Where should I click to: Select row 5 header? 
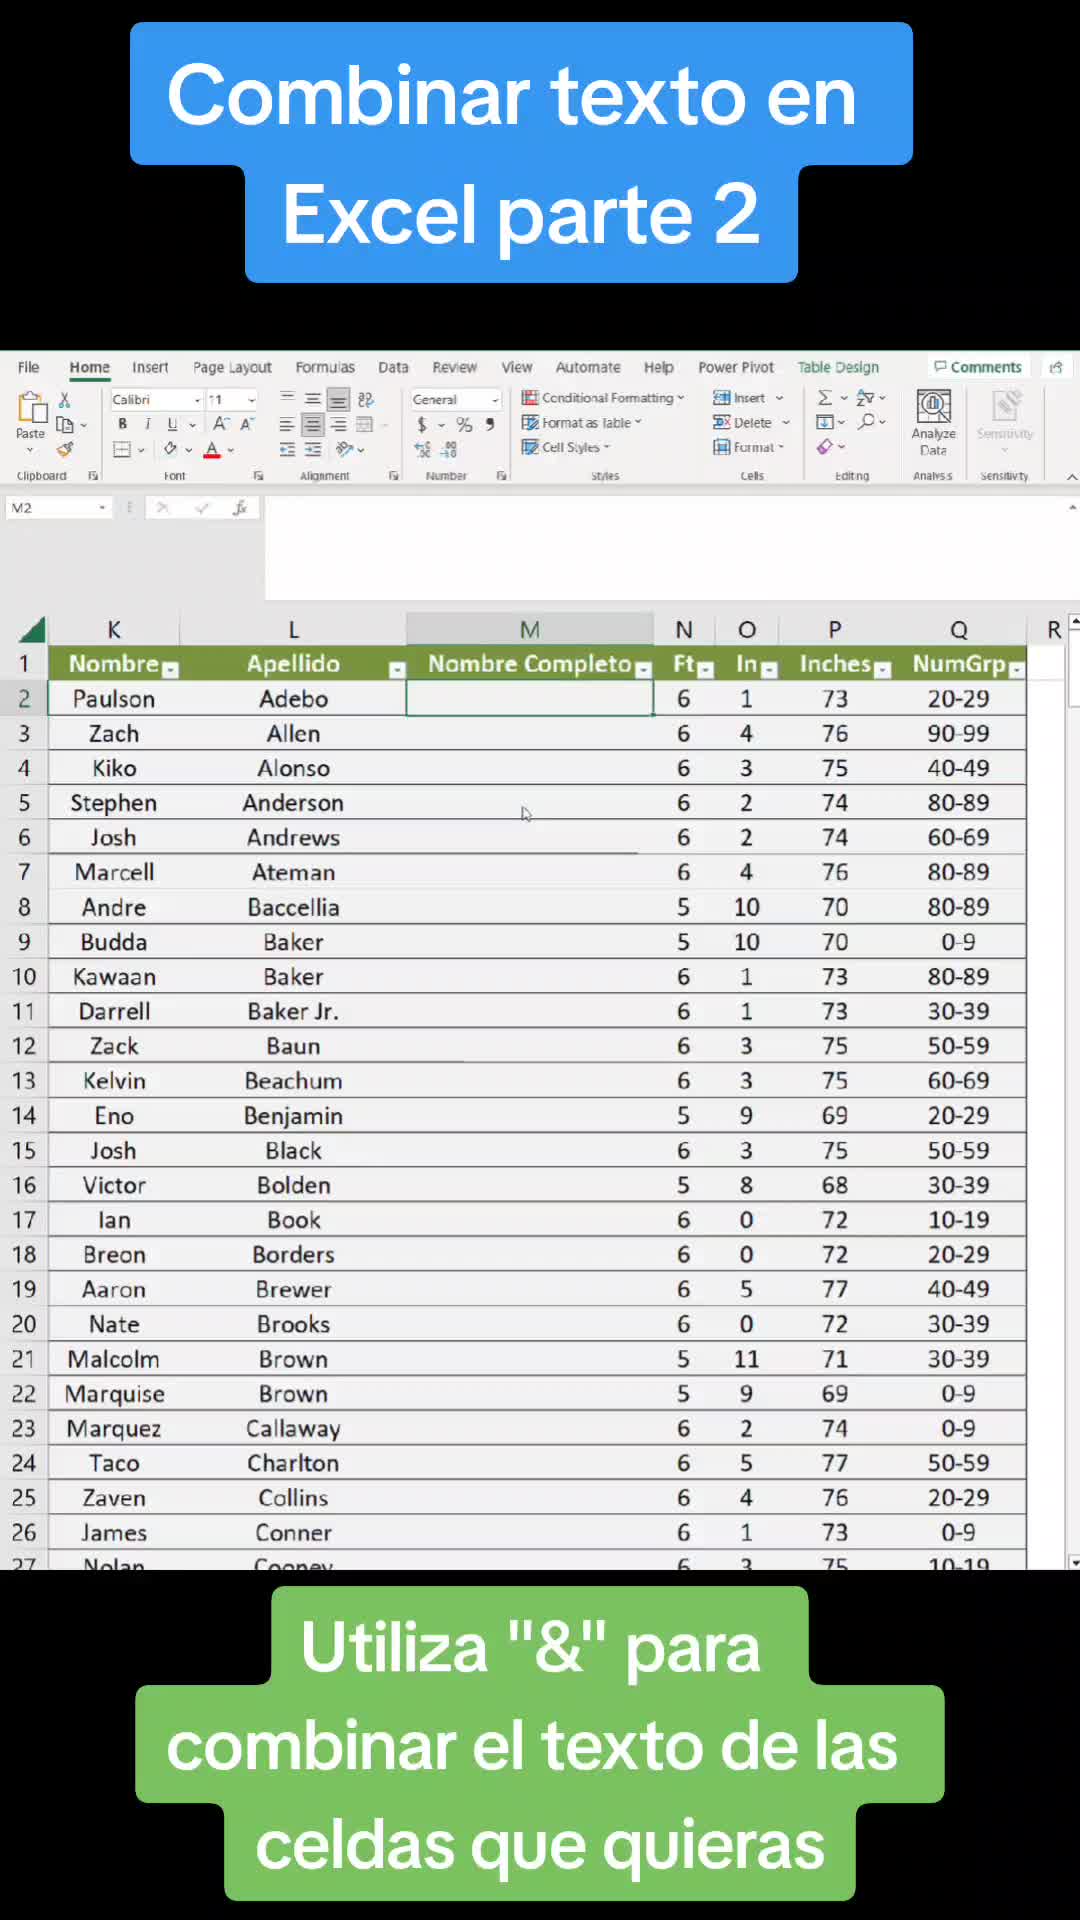click(24, 803)
